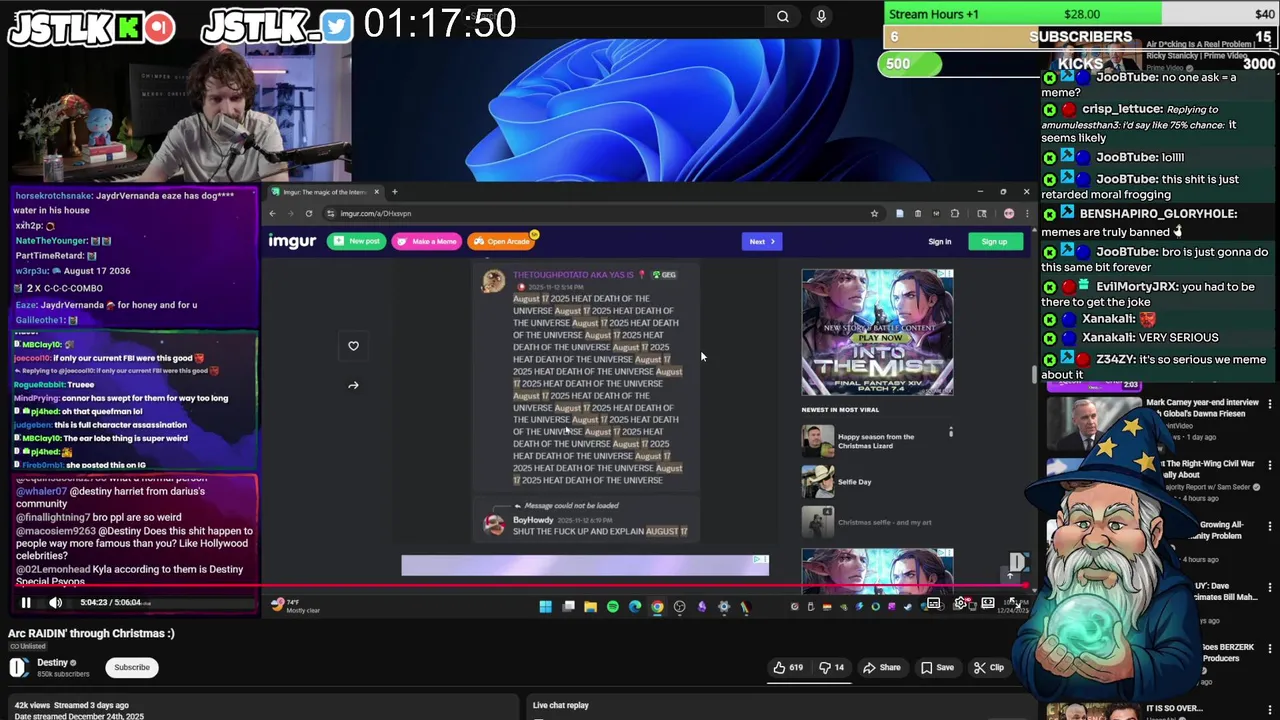Image resolution: width=1280 pixels, height=720 pixels.
Task: Go forward in the streamed Chrome browser
Action: 290,213
